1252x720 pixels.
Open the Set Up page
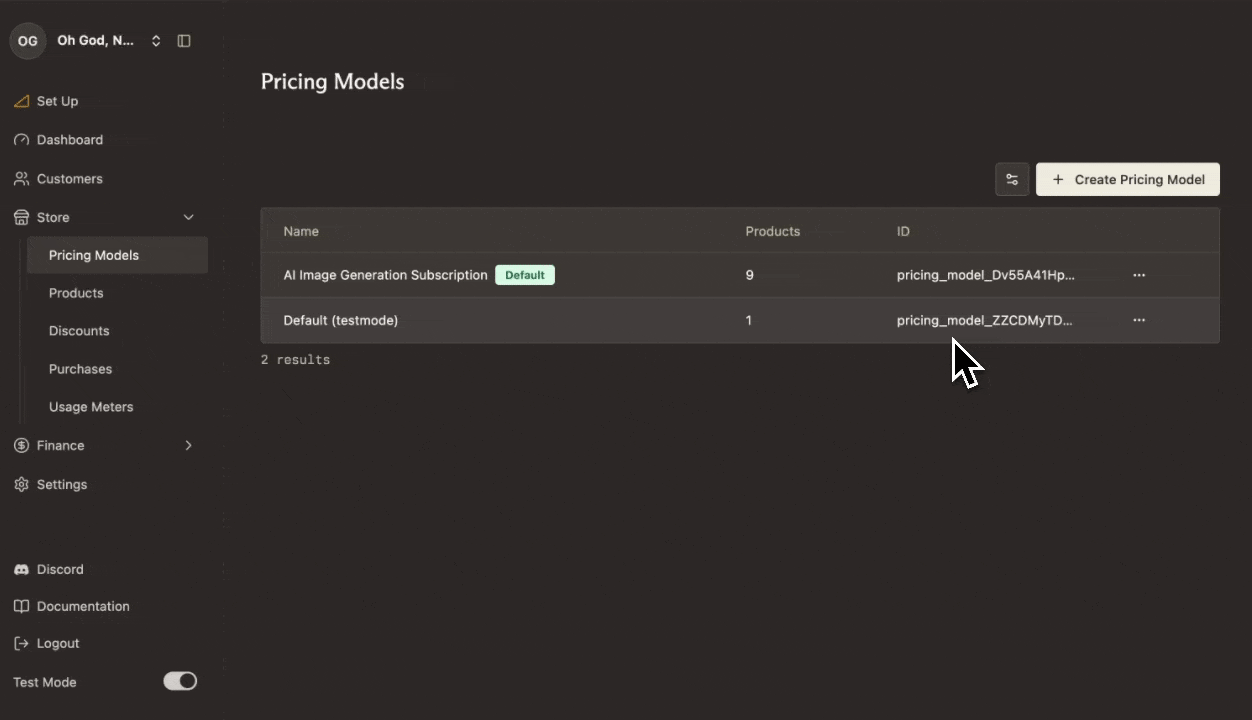click(57, 101)
